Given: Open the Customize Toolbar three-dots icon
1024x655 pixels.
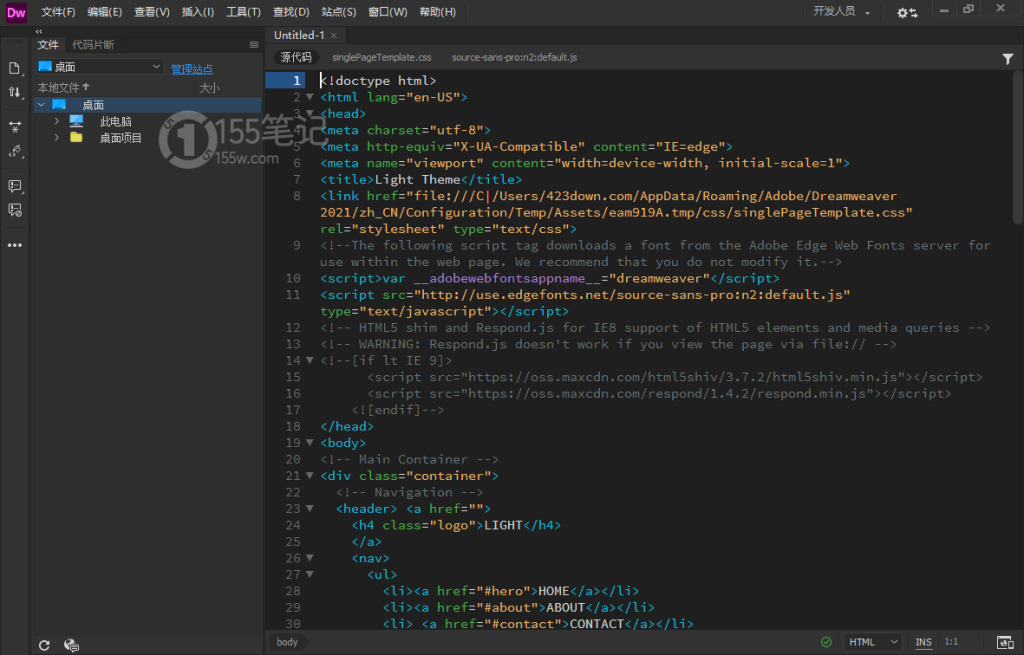Looking at the screenshot, I should tap(15, 245).
